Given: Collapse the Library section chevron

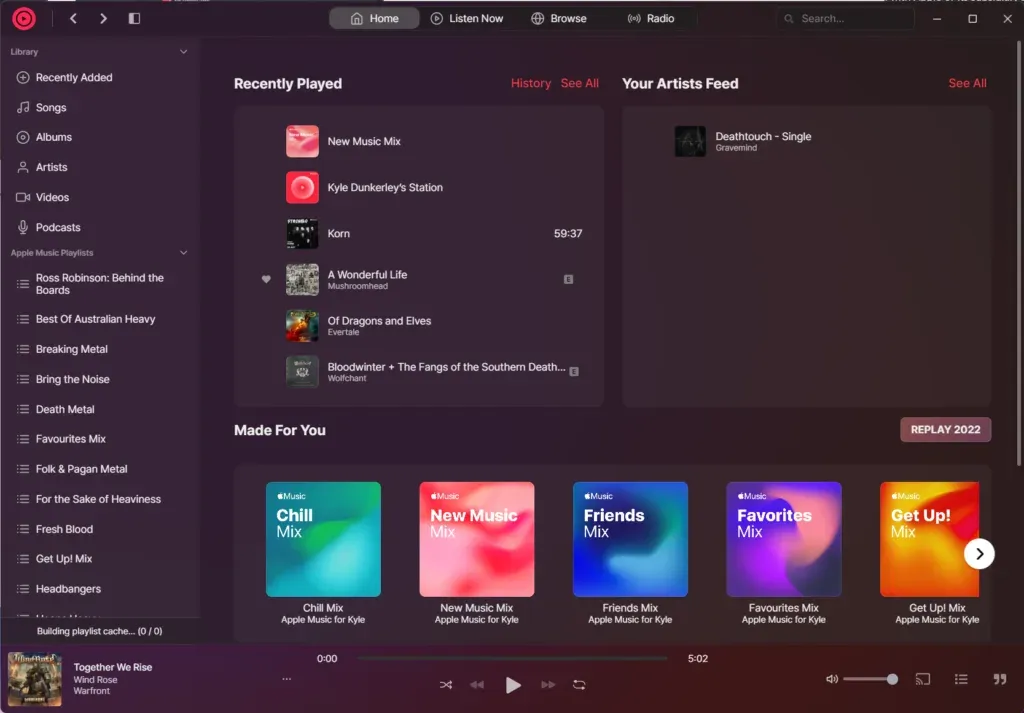Looking at the screenshot, I should tap(184, 52).
